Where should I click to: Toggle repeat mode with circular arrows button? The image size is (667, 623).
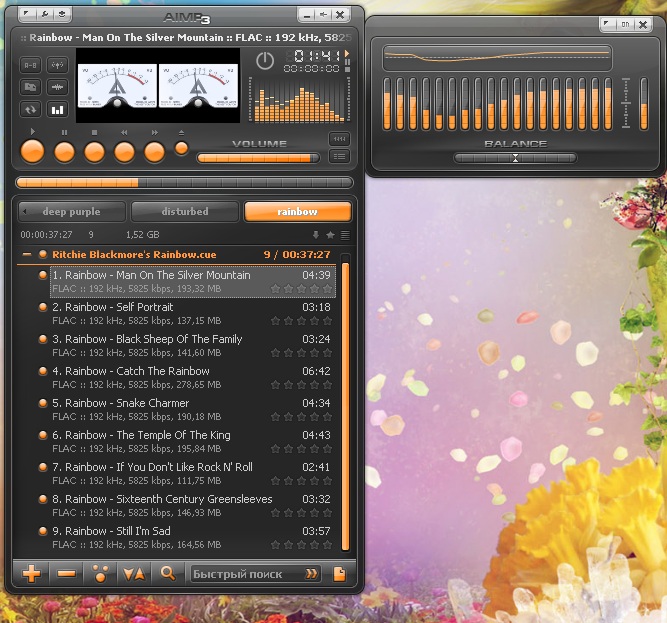click(30, 110)
